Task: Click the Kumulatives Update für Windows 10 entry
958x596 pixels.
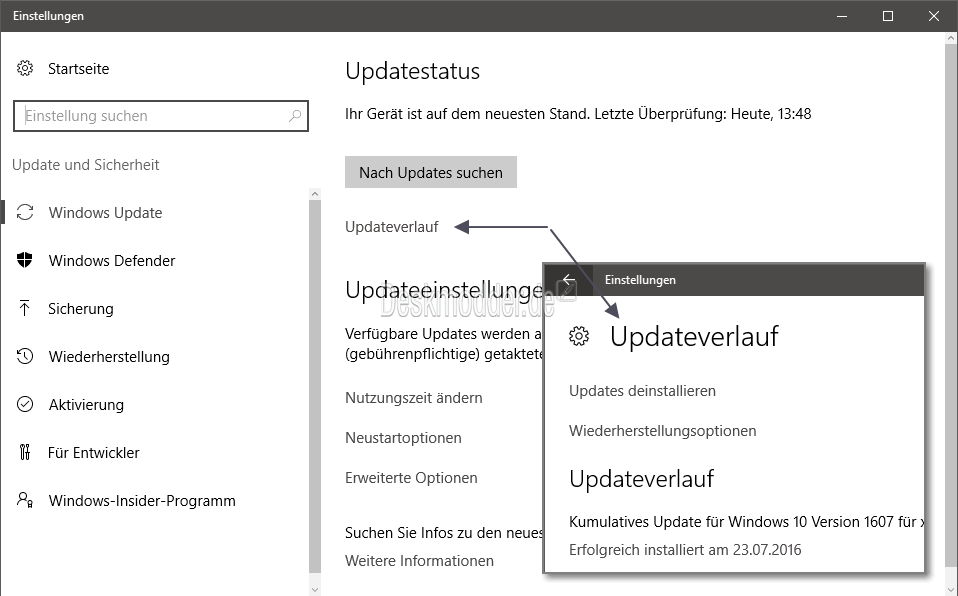Action: pyautogui.click(x=746, y=522)
